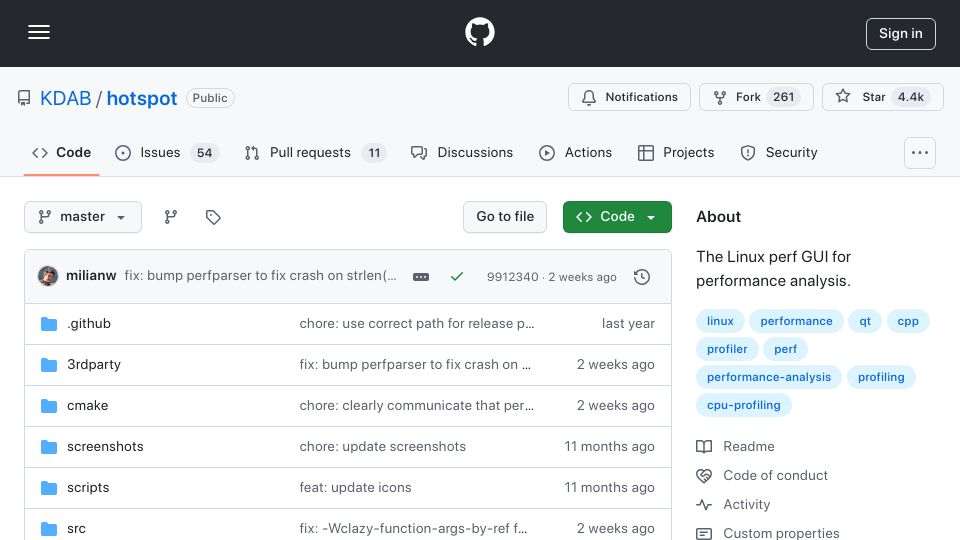Screen dimensions: 960x540
Task: Open 'fix: -Wclazy-function-args-by-ref' commit message
Action: [413, 528]
